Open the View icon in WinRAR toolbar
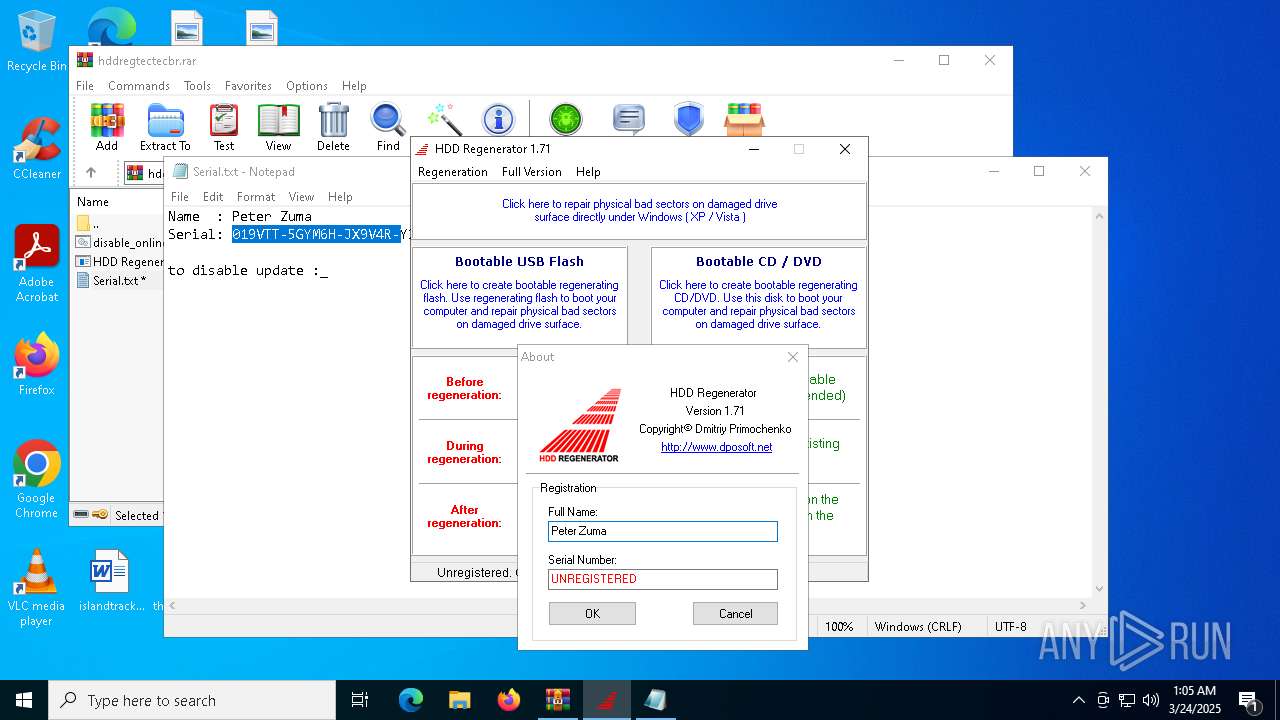 pyautogui.click(x=278, y=127)
